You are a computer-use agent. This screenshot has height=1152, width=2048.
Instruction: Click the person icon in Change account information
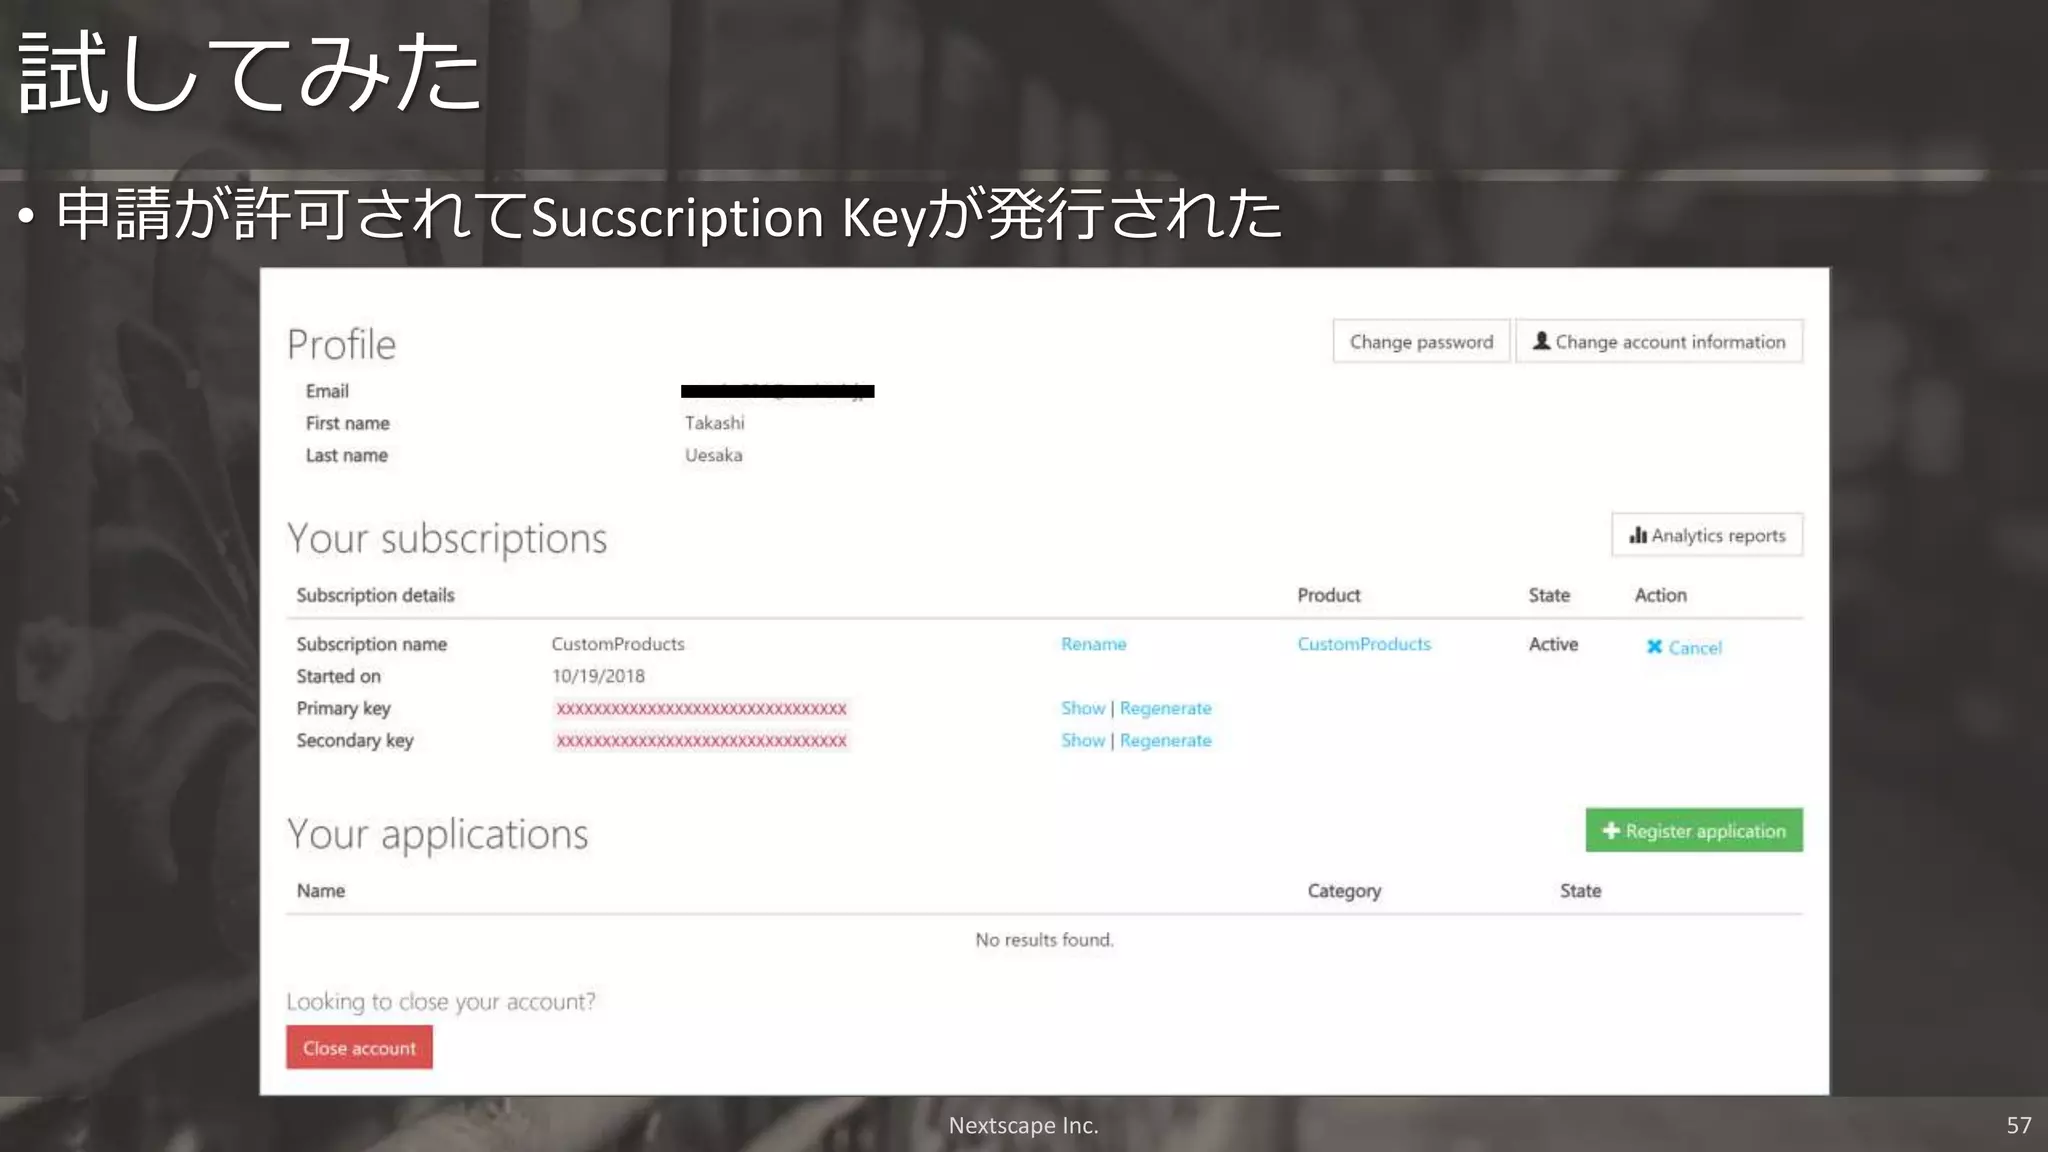coord(1542,341)
